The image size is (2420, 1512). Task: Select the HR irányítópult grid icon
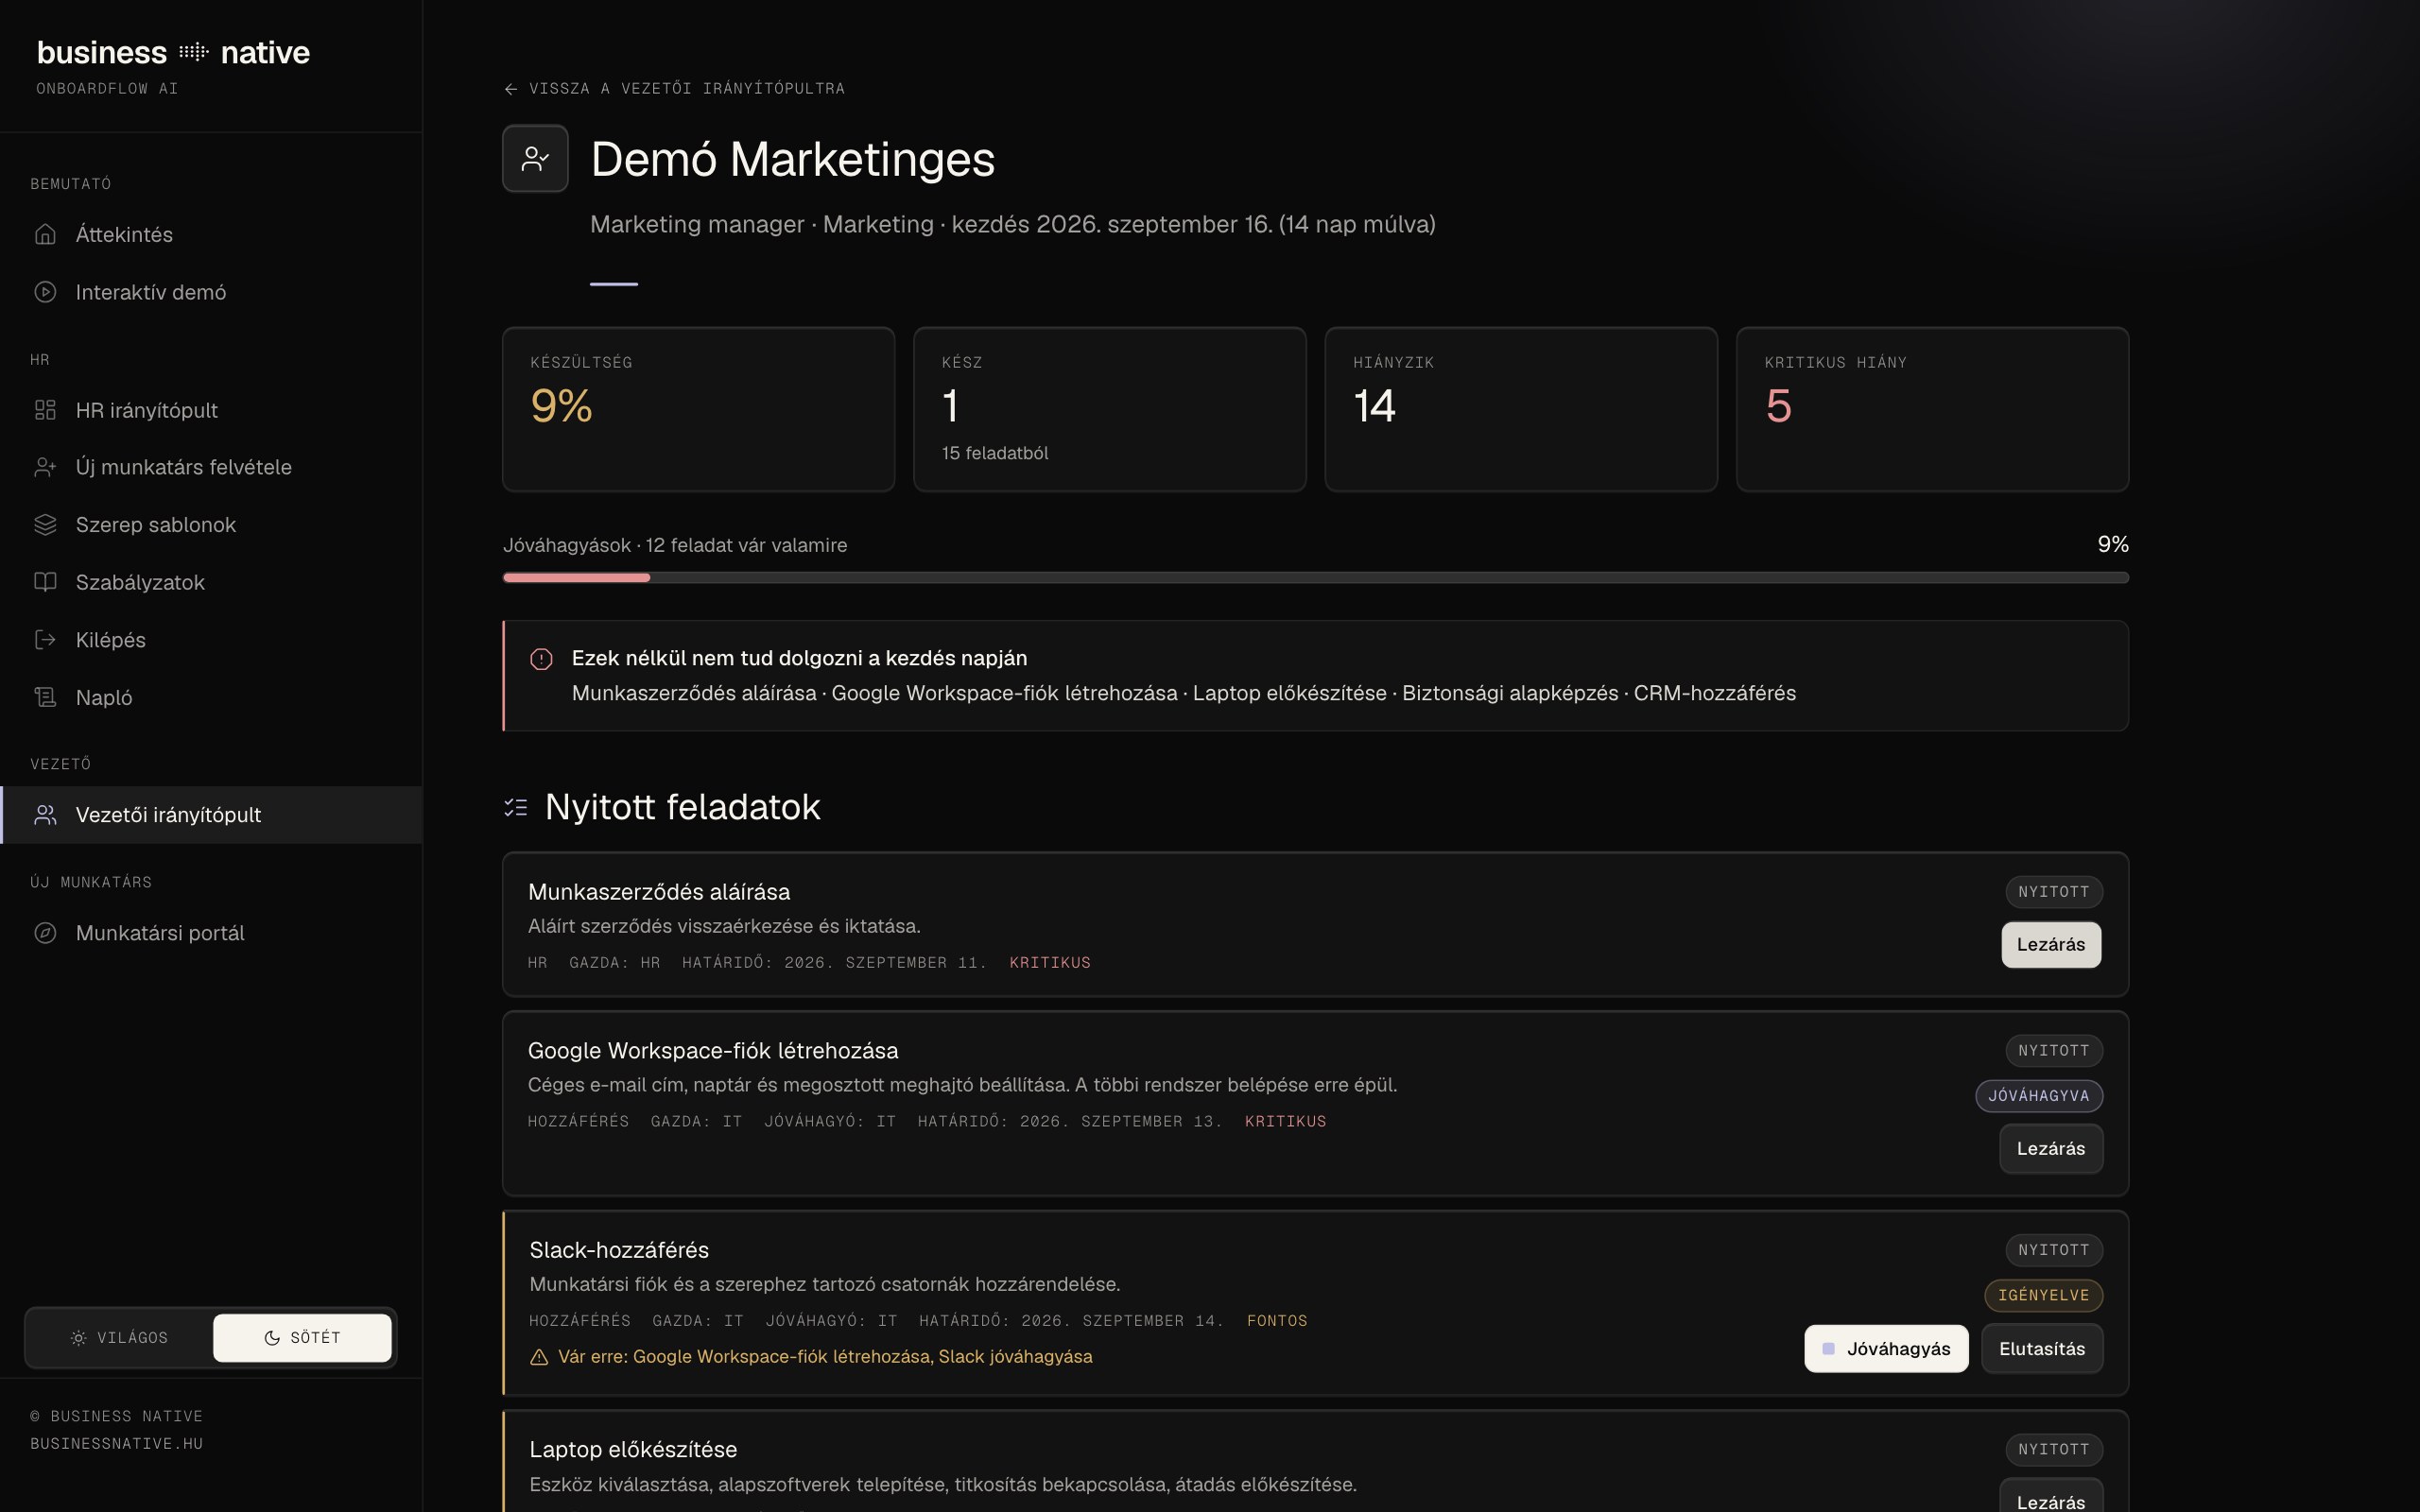pyautogui.click(x=45, y=410)
